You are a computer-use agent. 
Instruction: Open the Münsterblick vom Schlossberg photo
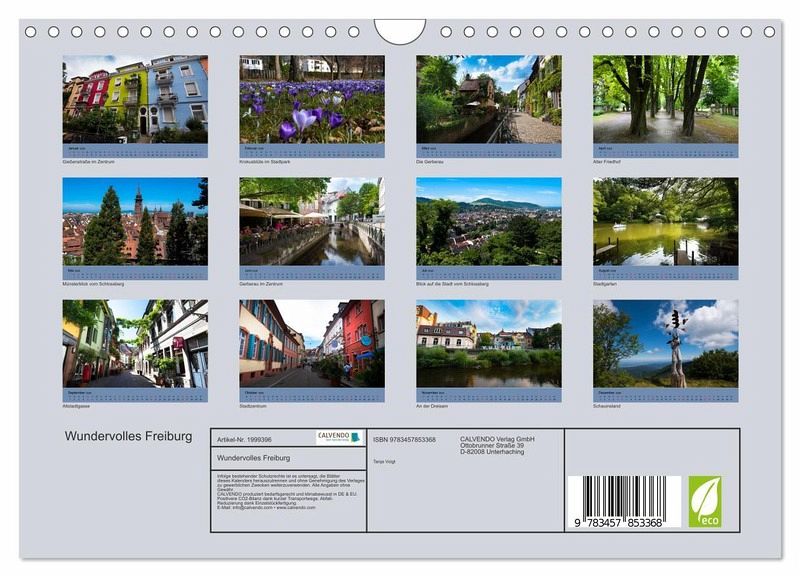click(135, 221)
